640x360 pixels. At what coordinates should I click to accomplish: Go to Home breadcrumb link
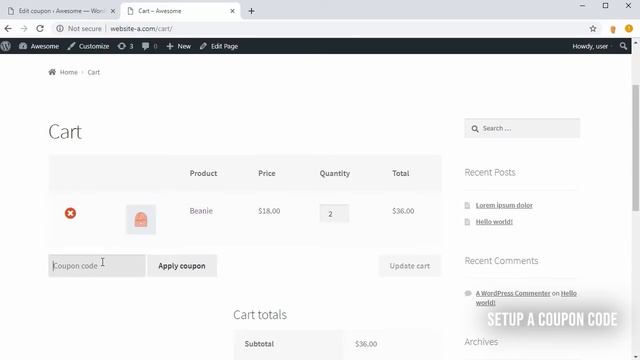coord(69,72)
